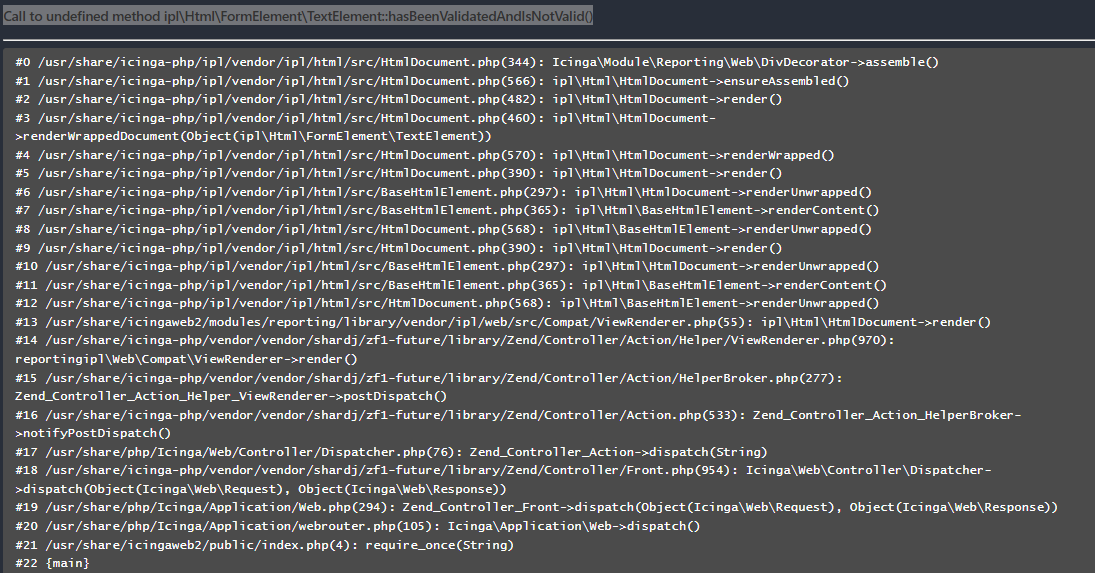Click stack line #9 HtmlDocument->render()
This screenshot has height=573, width=1095.
click(x=399, y=248)
